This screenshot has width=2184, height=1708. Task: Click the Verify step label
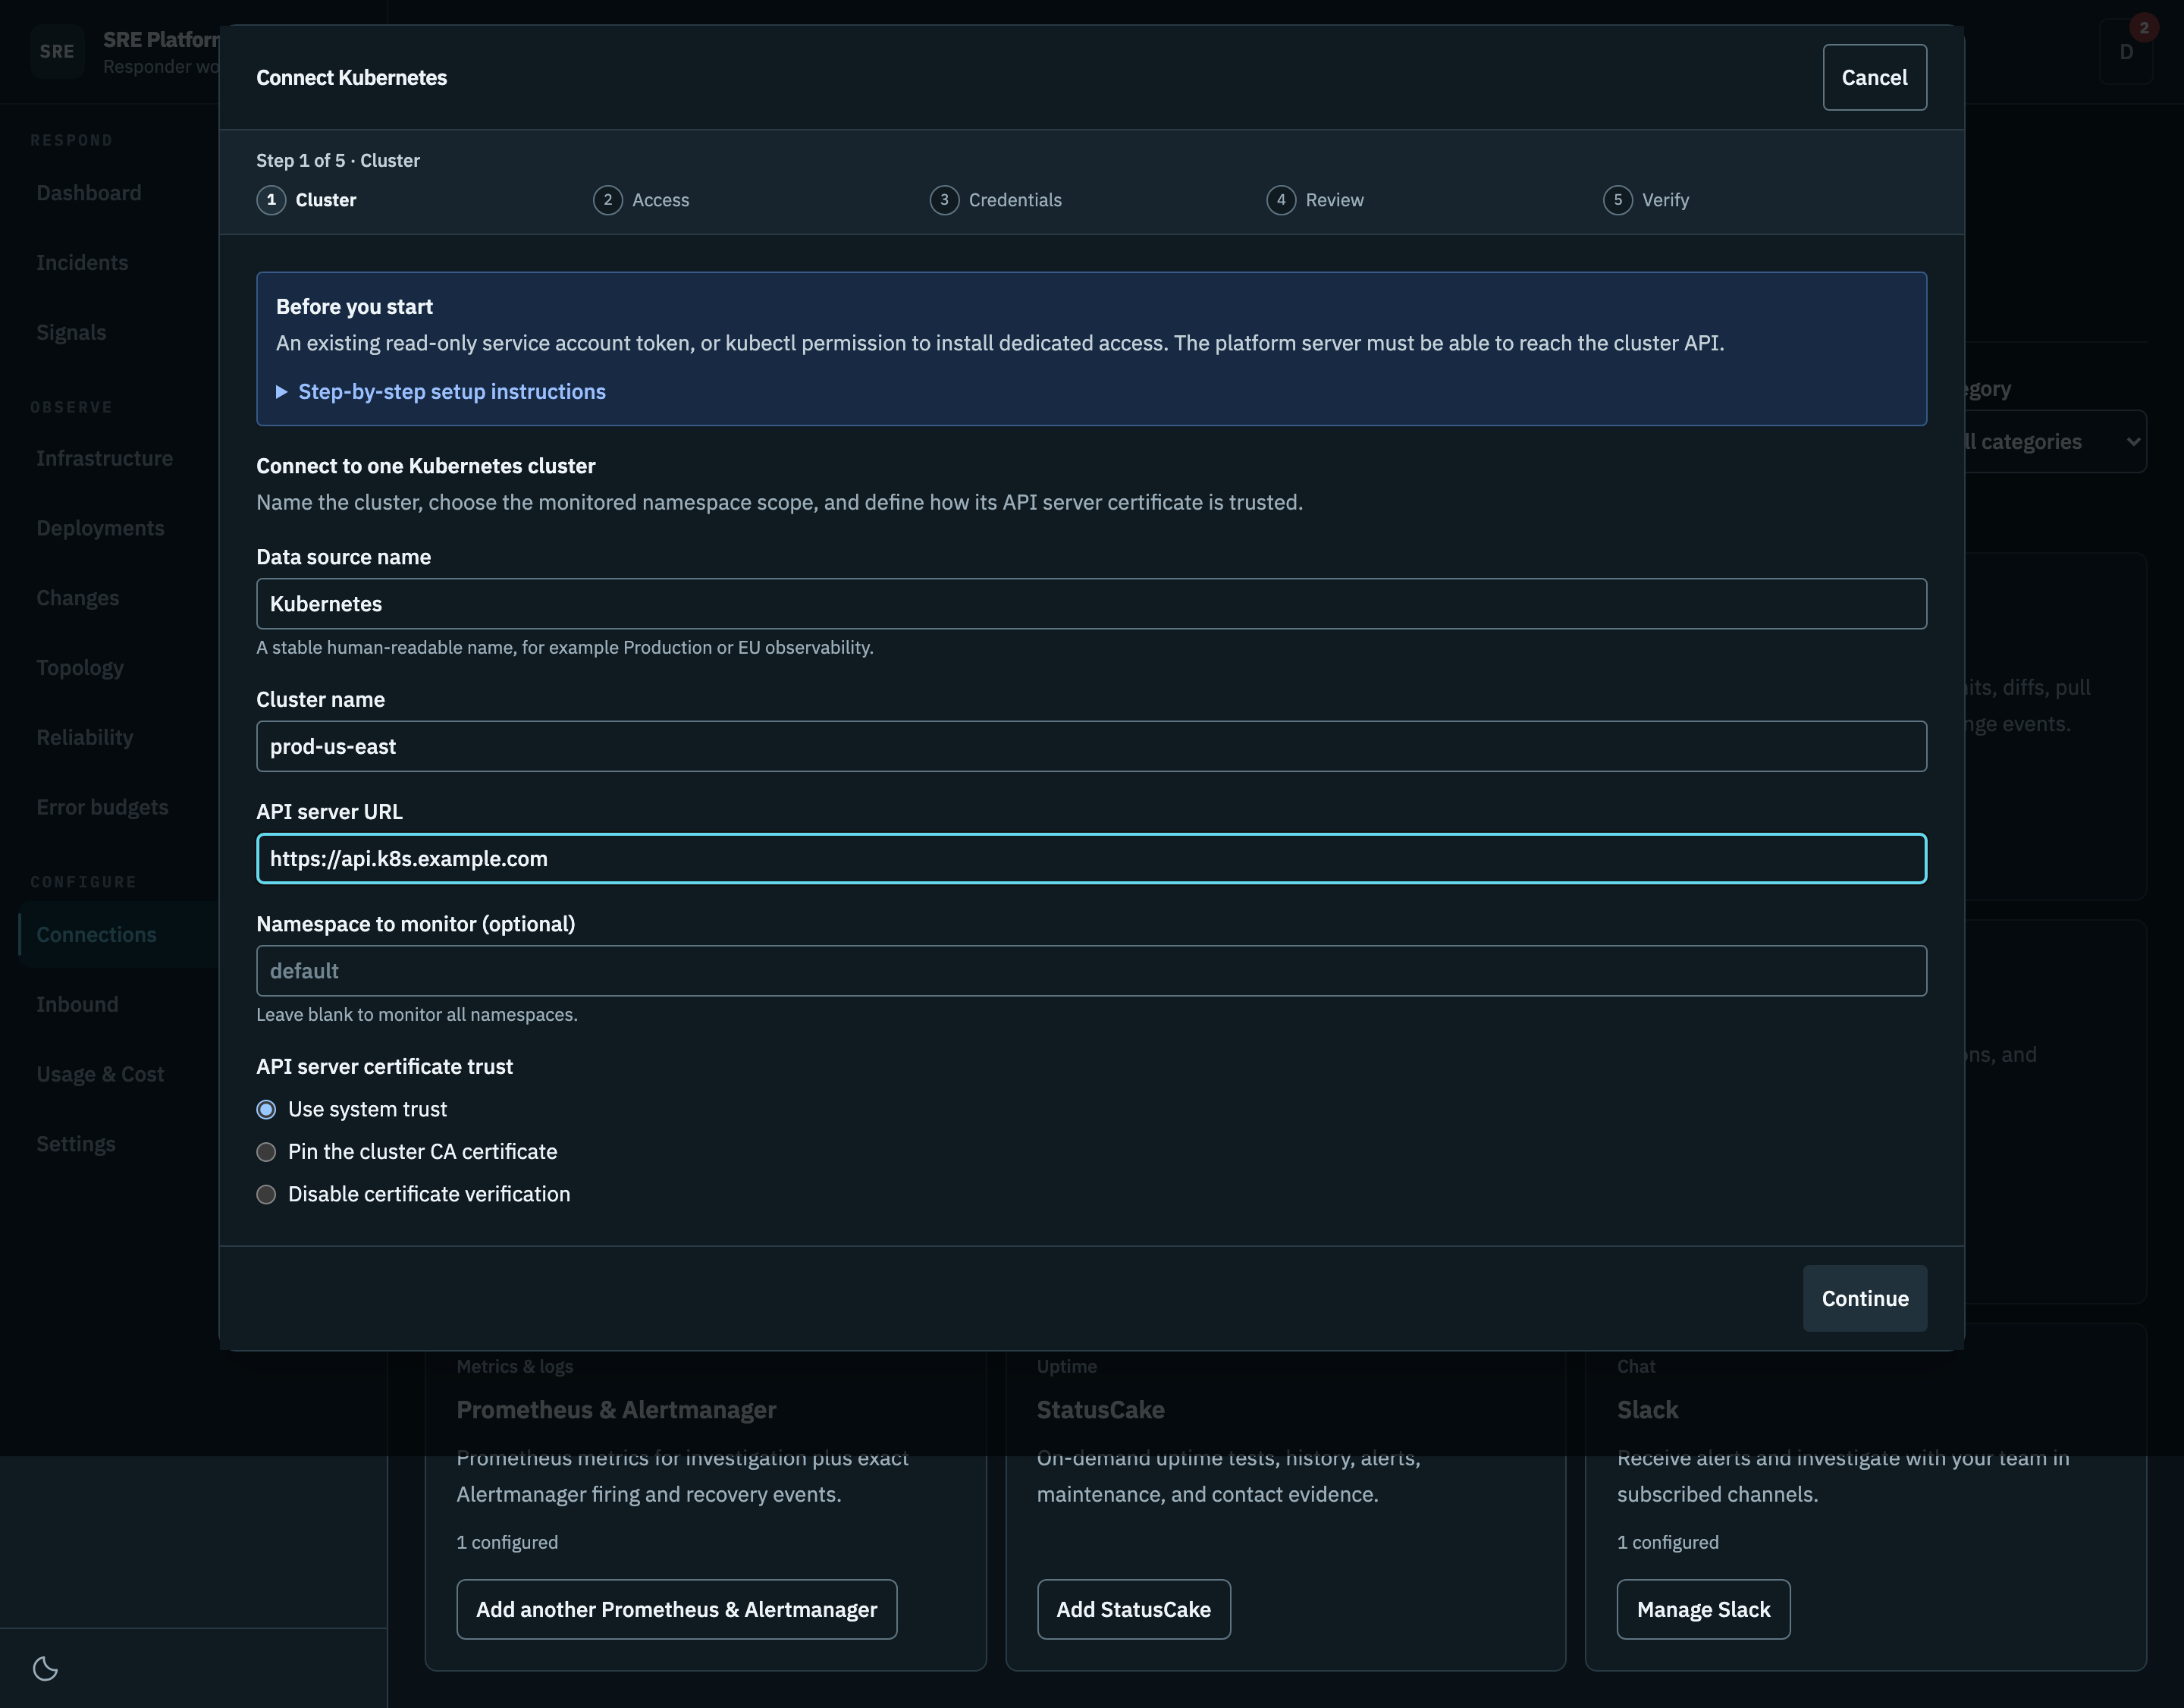(x=1665, y=200)
